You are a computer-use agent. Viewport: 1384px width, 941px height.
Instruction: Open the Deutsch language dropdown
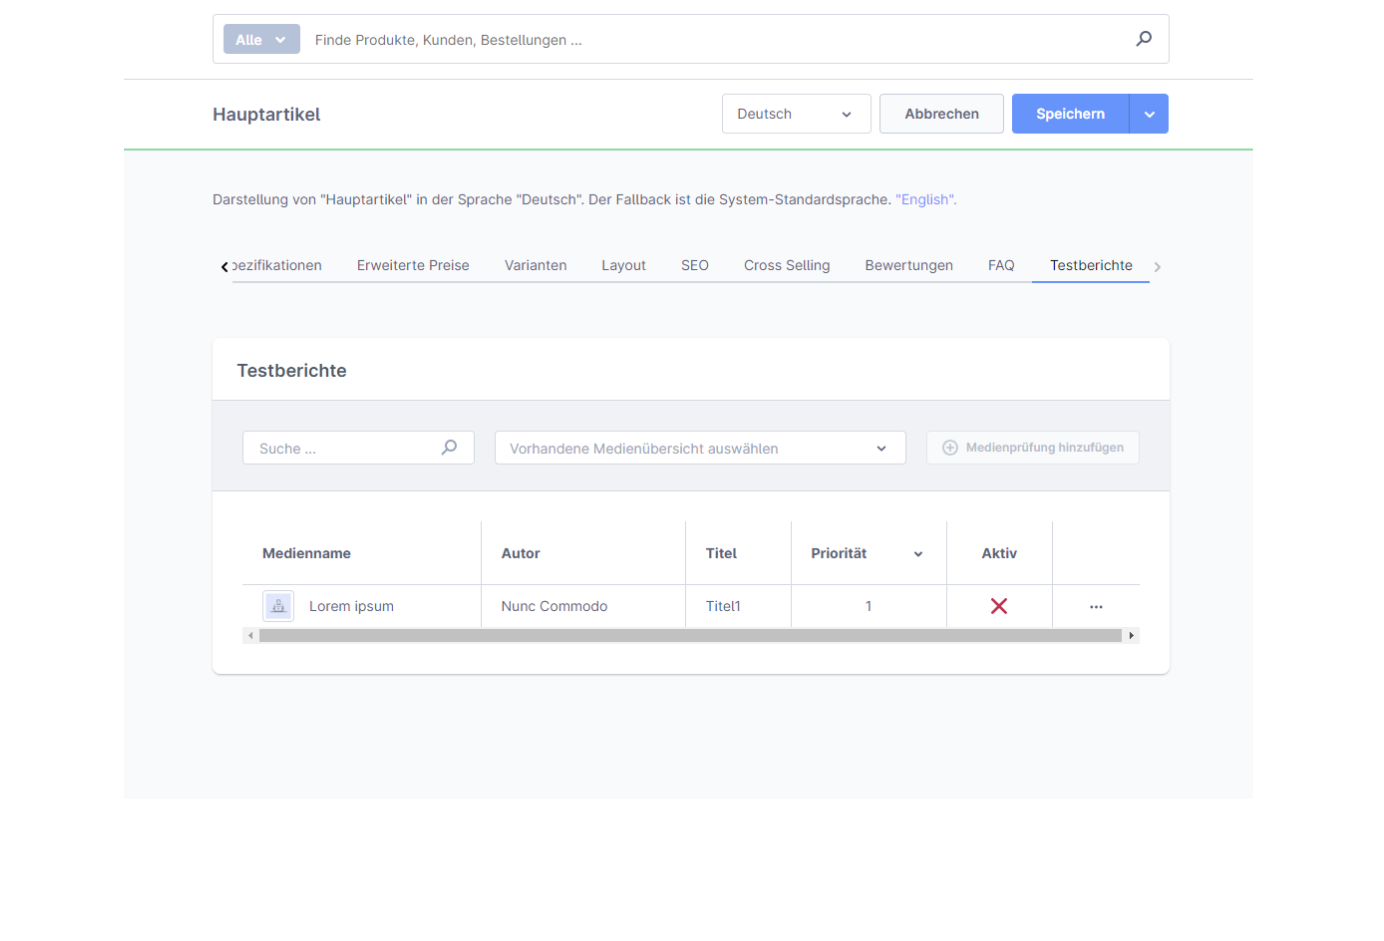(x=796, y=114)
